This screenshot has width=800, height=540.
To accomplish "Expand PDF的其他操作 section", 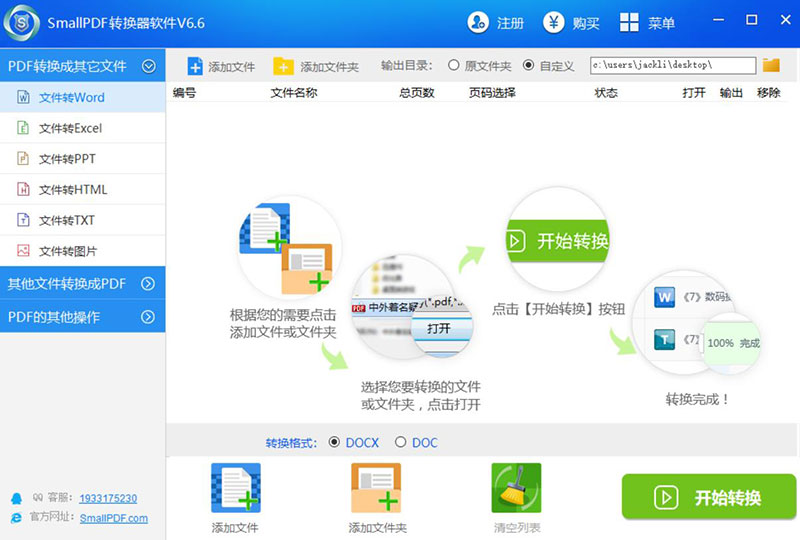I will pyautogui.click(x=83, y=316).
